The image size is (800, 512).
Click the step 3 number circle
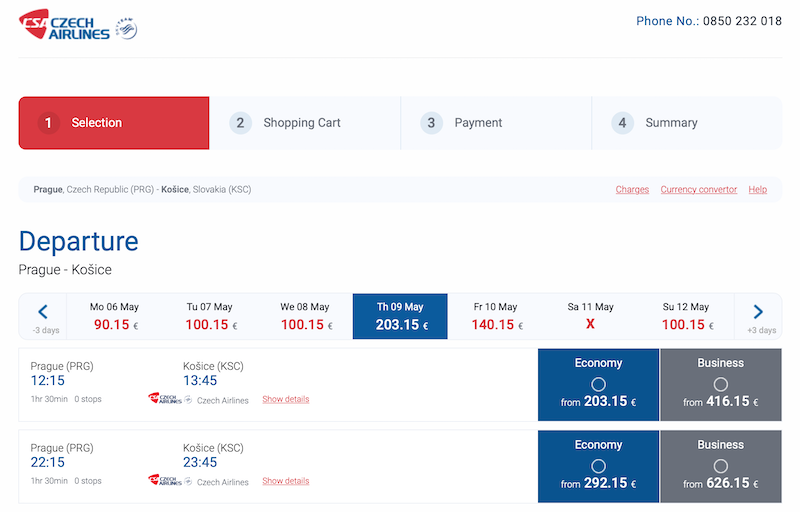coord(431,123)
